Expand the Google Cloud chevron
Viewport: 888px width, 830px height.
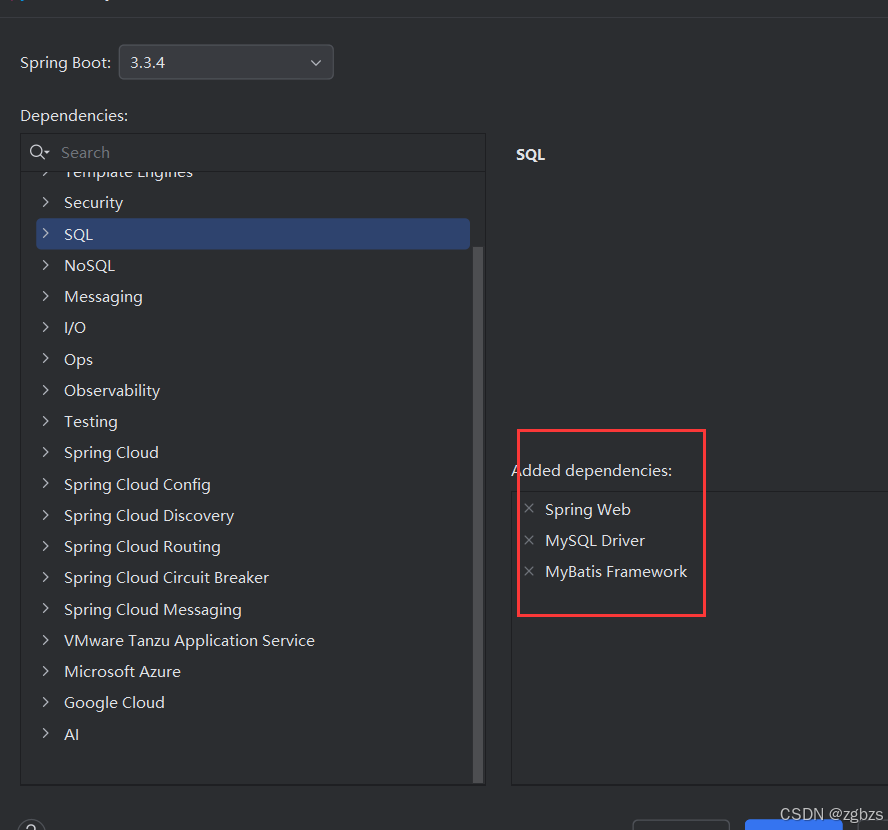[46, 703]
